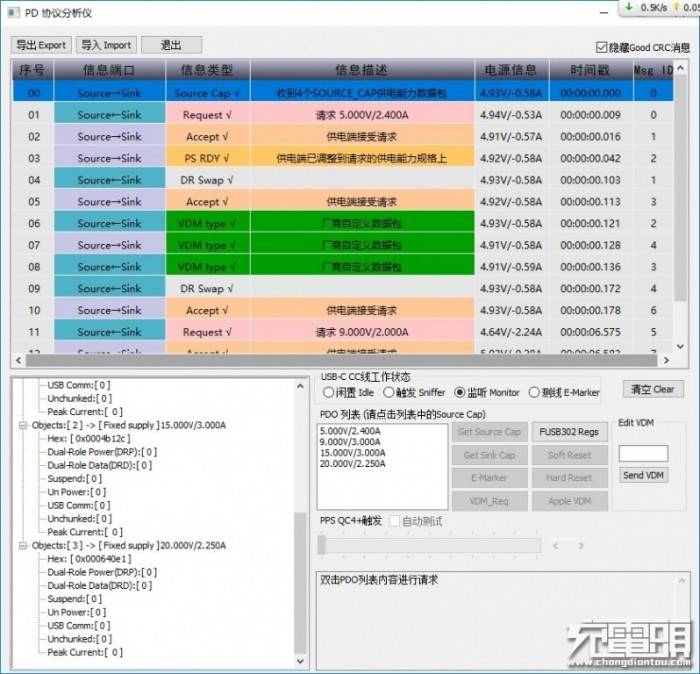
Task: Enable the auto test checkbox
Action: tap(394, 521)
